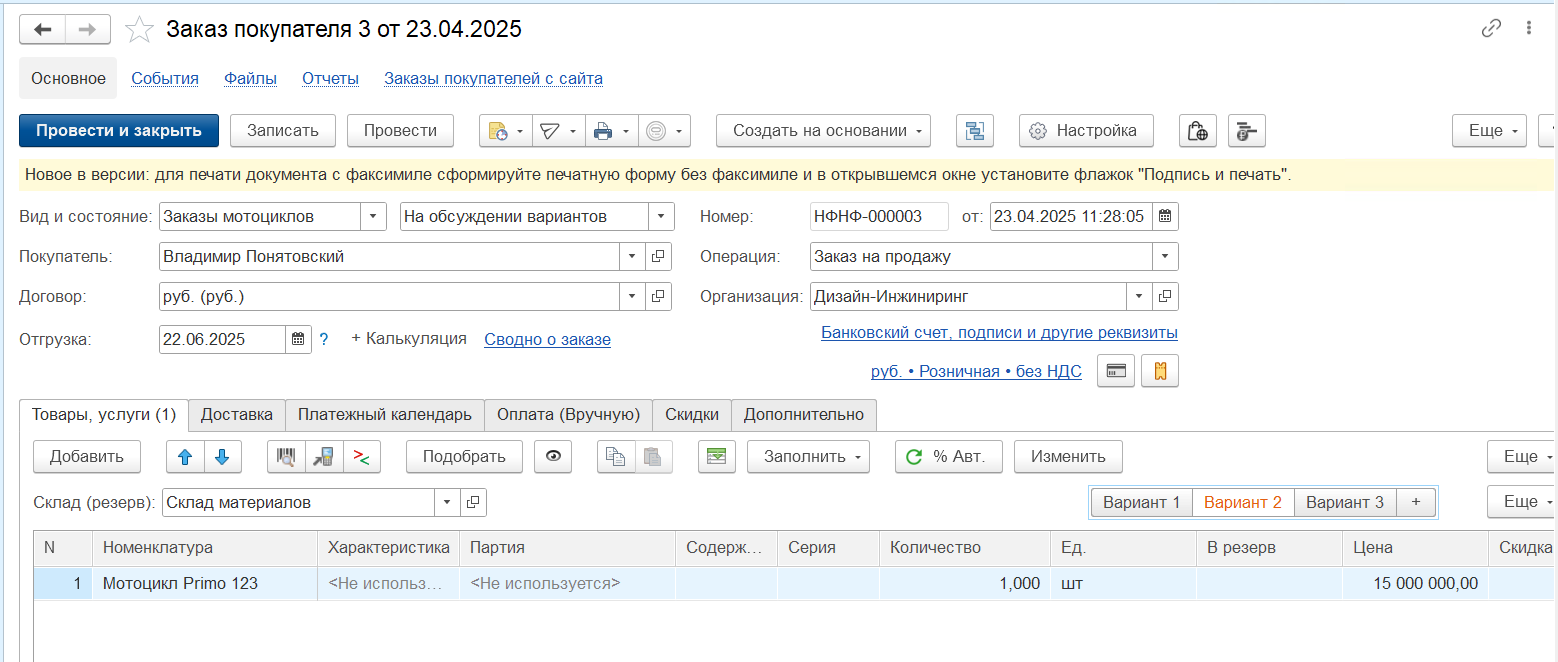Open the Заполнить dropdown button
This screenshot has height=662, width=1558.
[808, 457]
